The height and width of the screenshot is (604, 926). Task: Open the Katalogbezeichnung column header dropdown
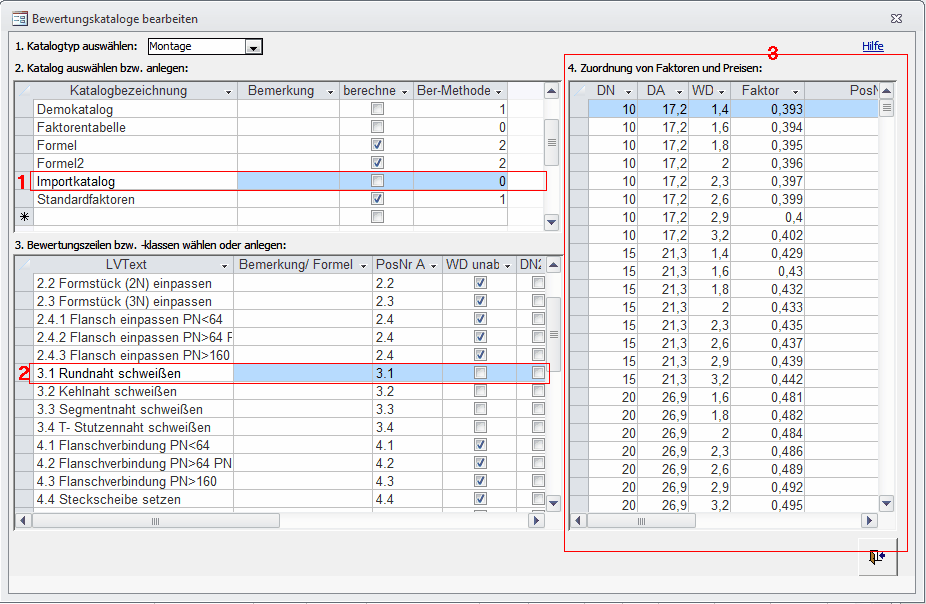(x=229, y=91)
